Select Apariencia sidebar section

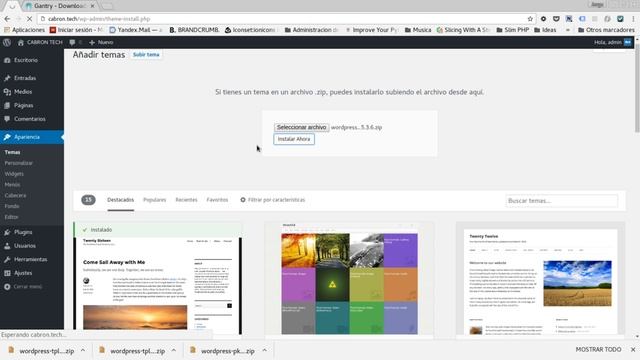click(32, 137)
